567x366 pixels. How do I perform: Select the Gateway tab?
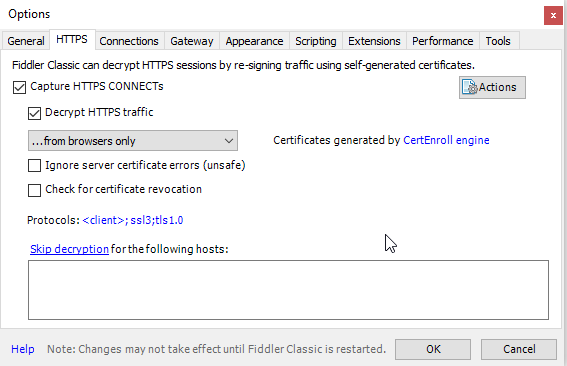pos(192,41)
